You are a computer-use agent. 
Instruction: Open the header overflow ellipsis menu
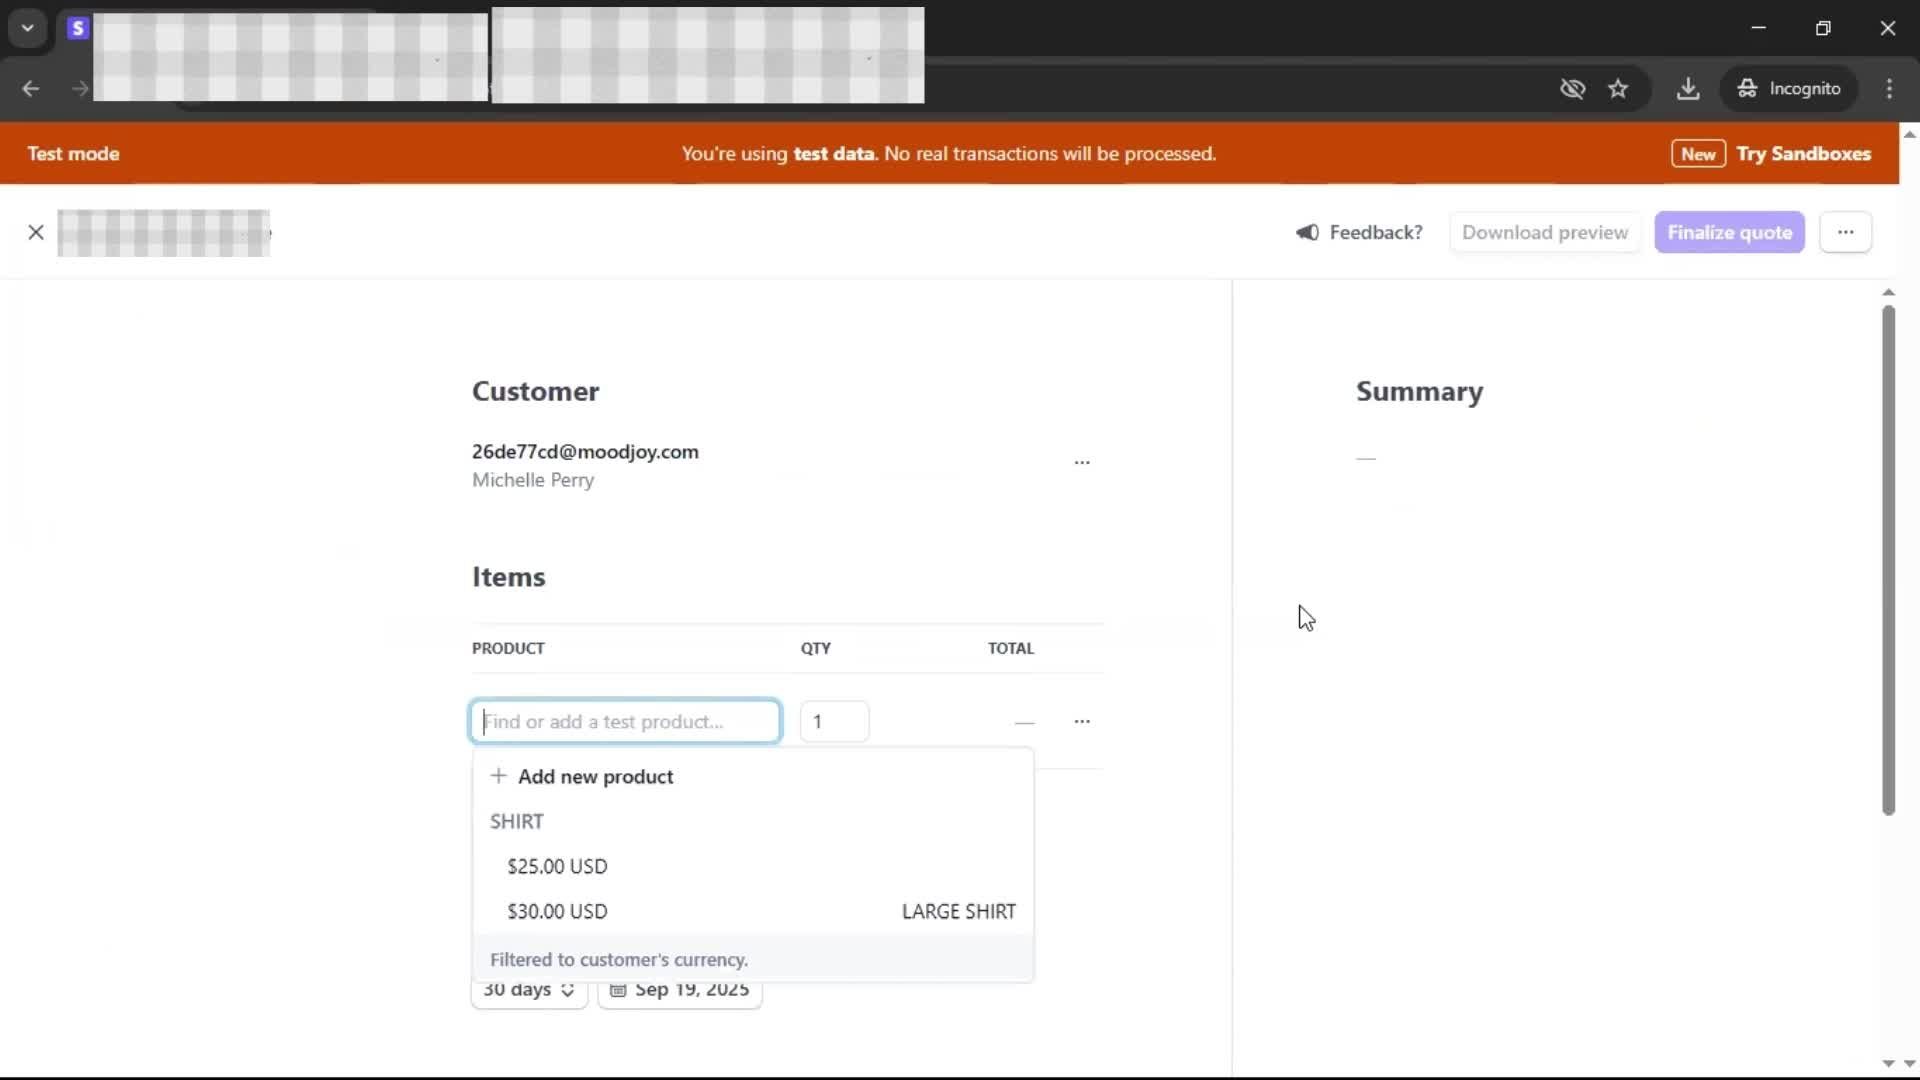(x=1845, y=233)
